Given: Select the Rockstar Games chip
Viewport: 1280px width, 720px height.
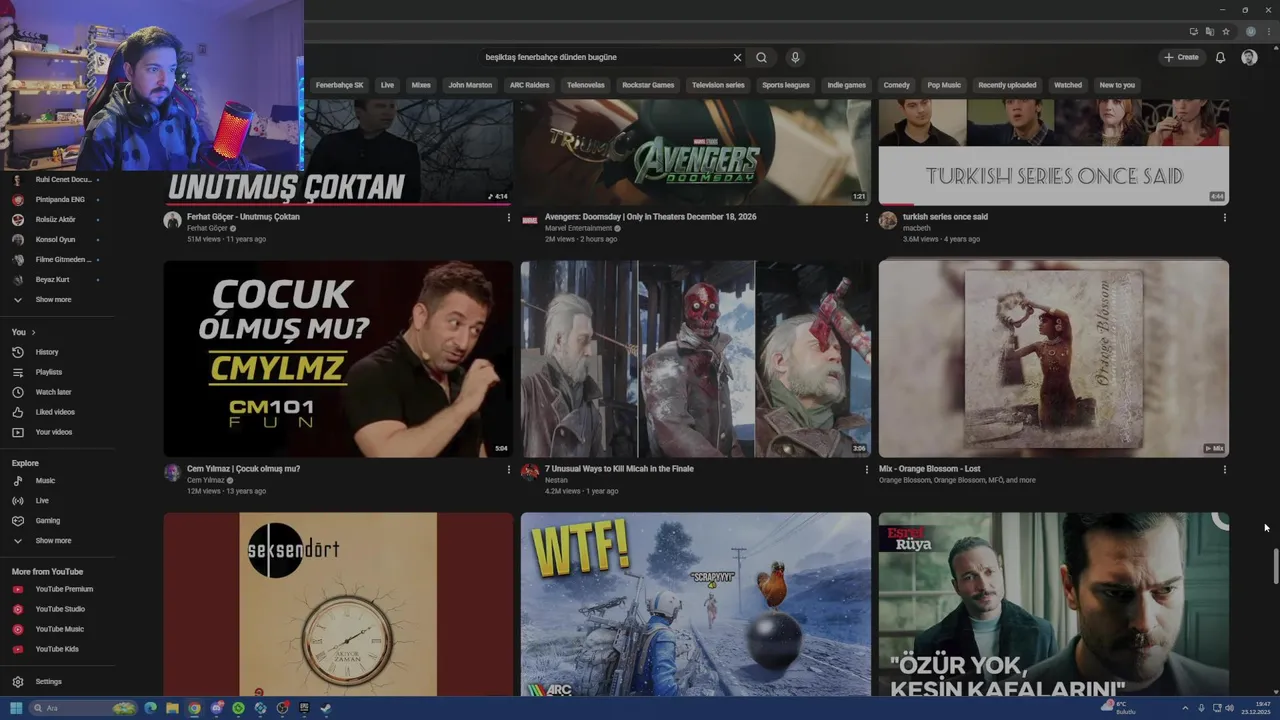Looking at the screenshot, I should (648, 85).
